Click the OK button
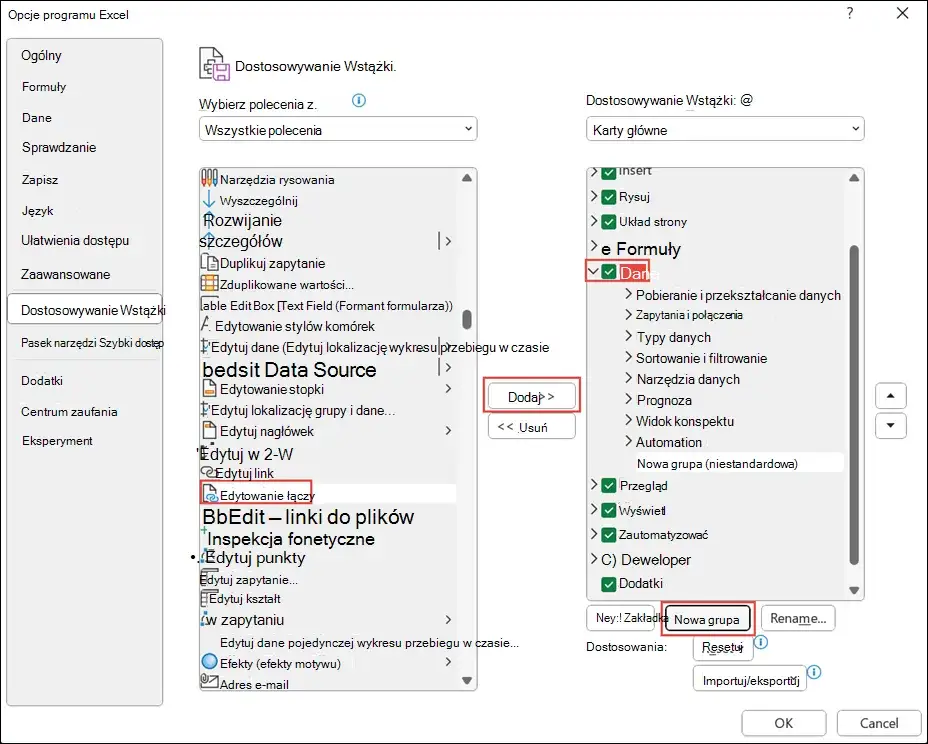This screenshot has width=928, height=744. click(784, 723)
